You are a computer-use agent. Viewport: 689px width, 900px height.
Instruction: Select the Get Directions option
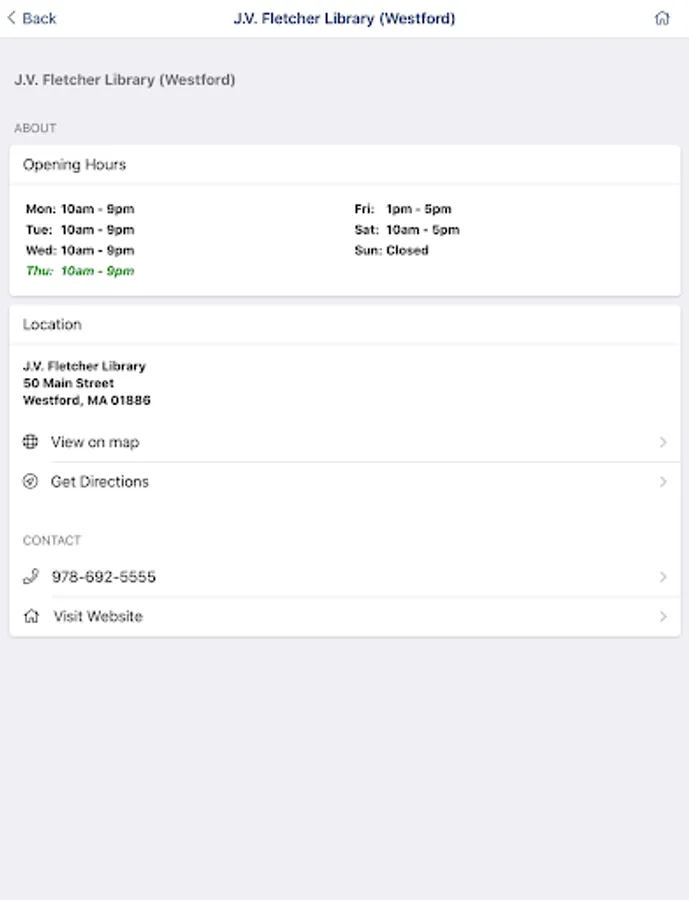(x=100, y=482)
